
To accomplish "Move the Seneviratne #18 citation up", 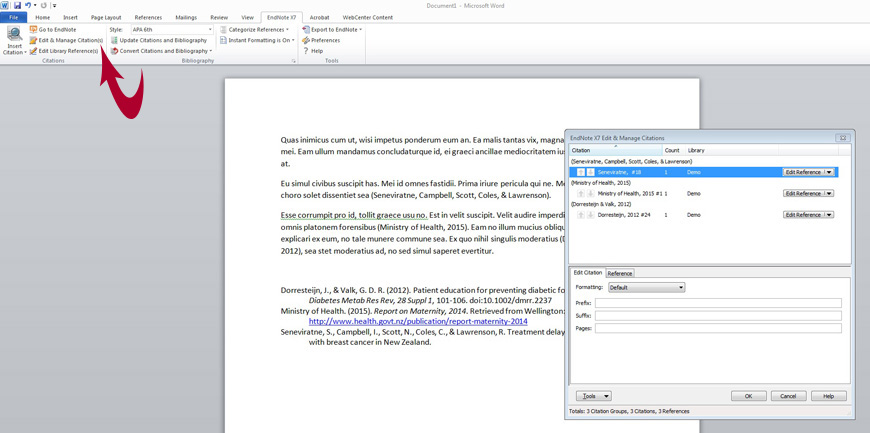I will pyautogui.click(x=581, y=172).
